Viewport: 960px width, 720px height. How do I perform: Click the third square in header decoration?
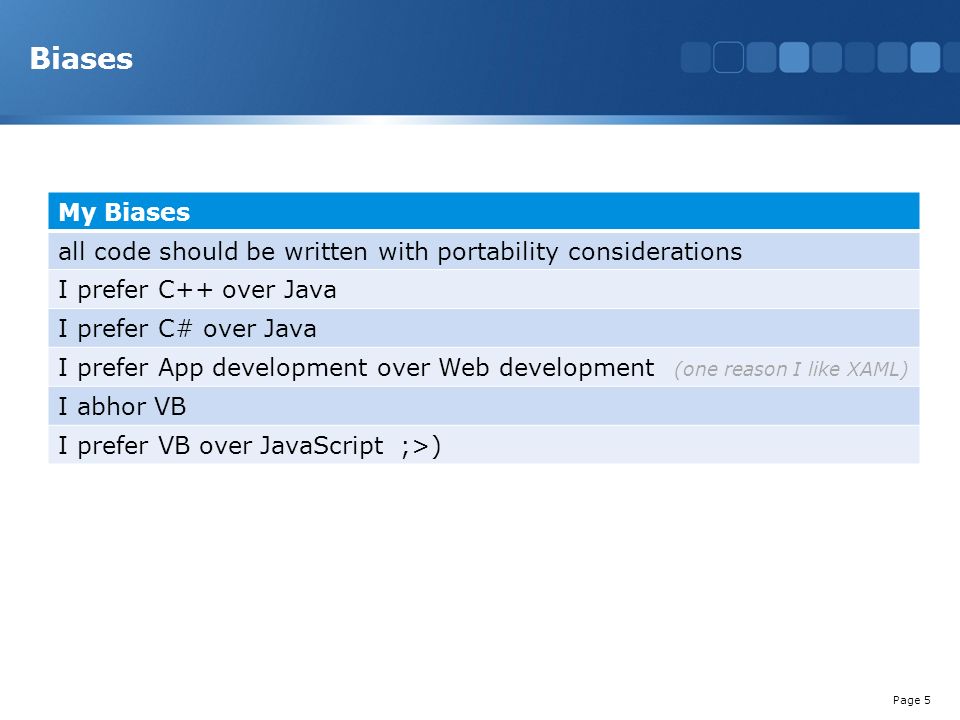(x=762, y=58)
